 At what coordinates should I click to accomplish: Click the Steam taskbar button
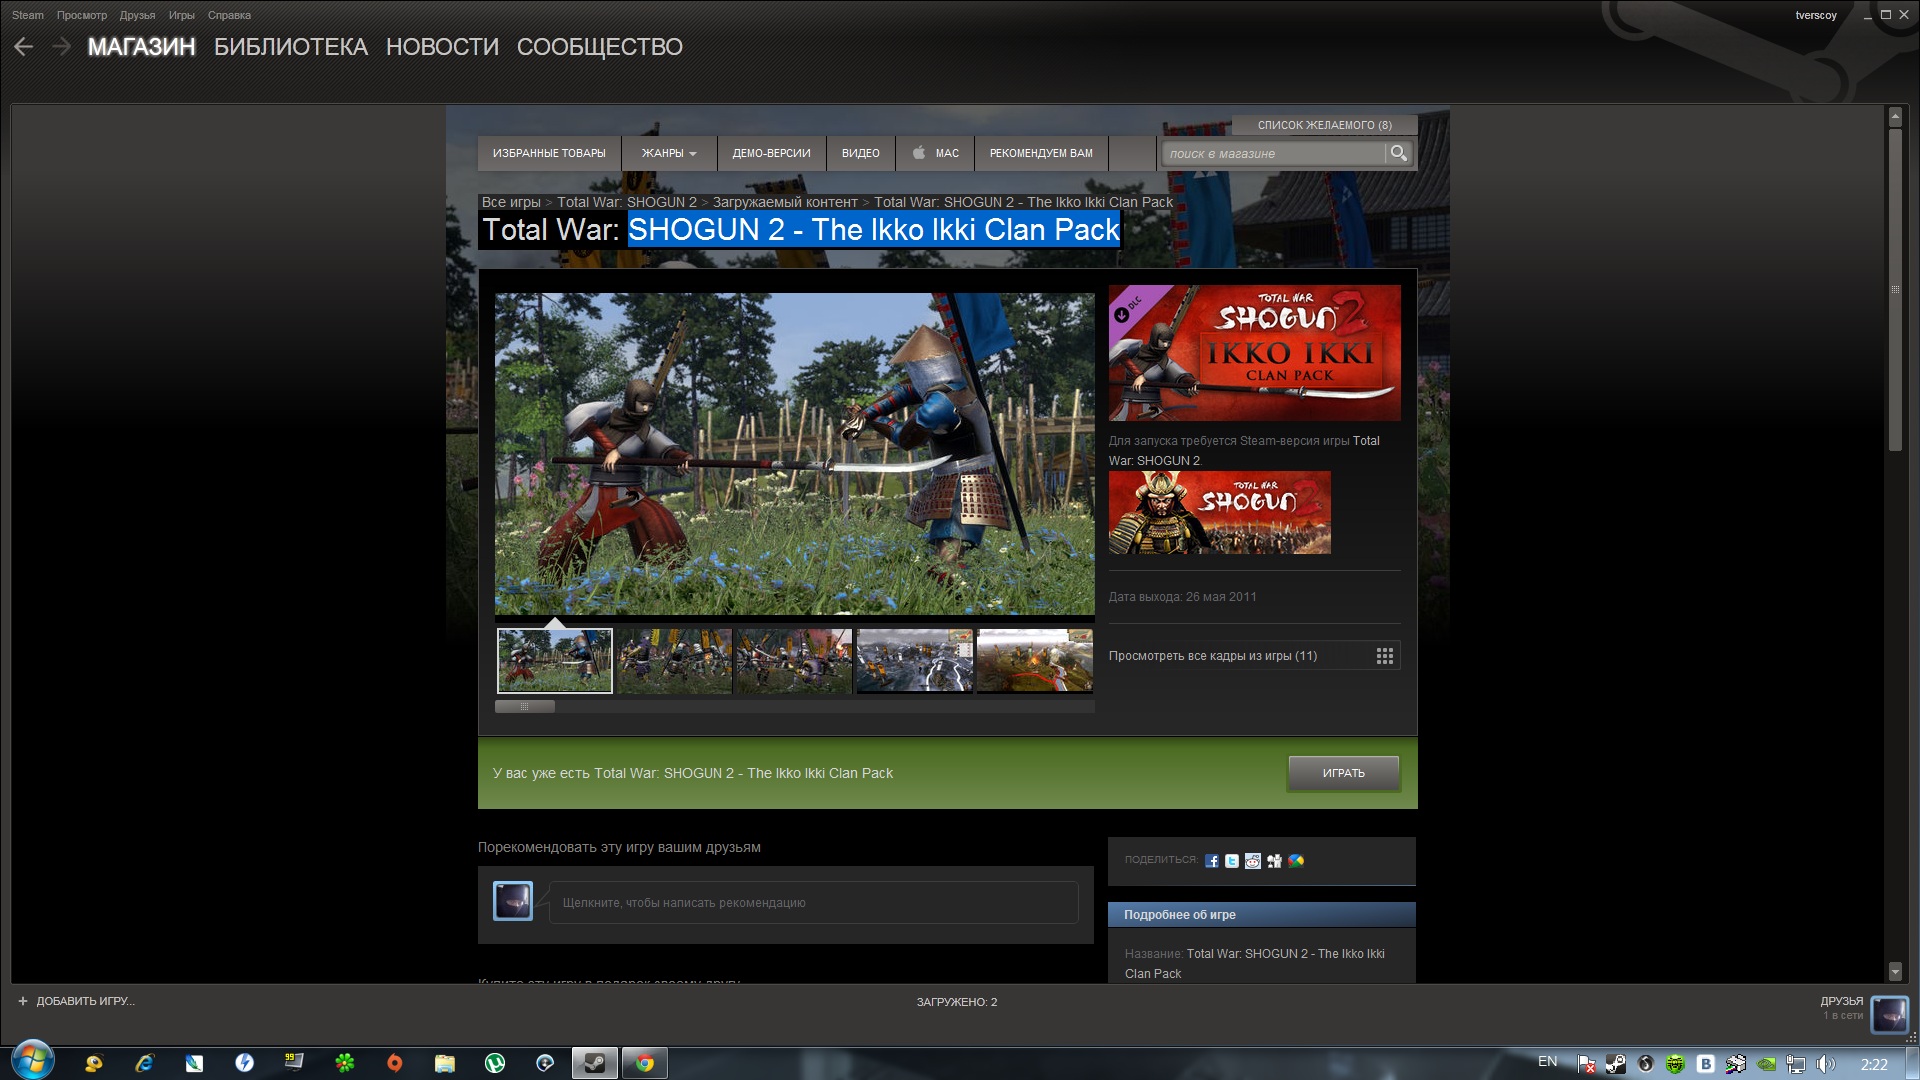[x=595, y=1063]
